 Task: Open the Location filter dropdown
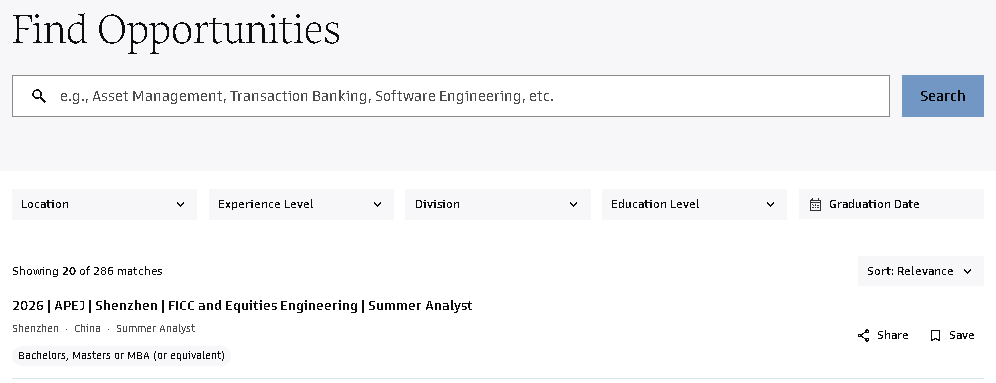point(104,205)
